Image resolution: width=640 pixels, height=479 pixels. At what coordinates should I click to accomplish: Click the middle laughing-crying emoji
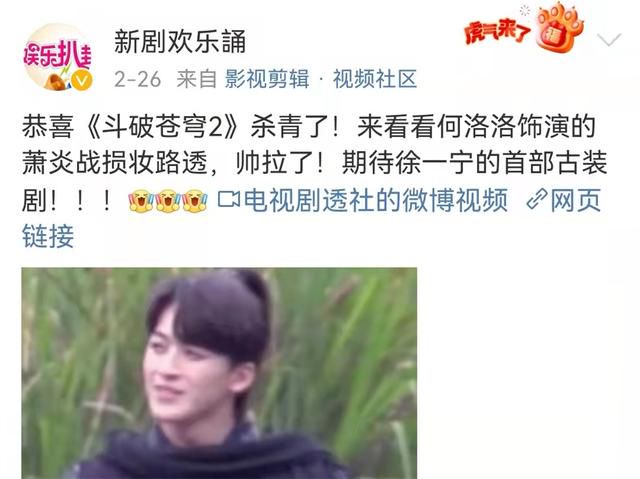coord(168,200)
